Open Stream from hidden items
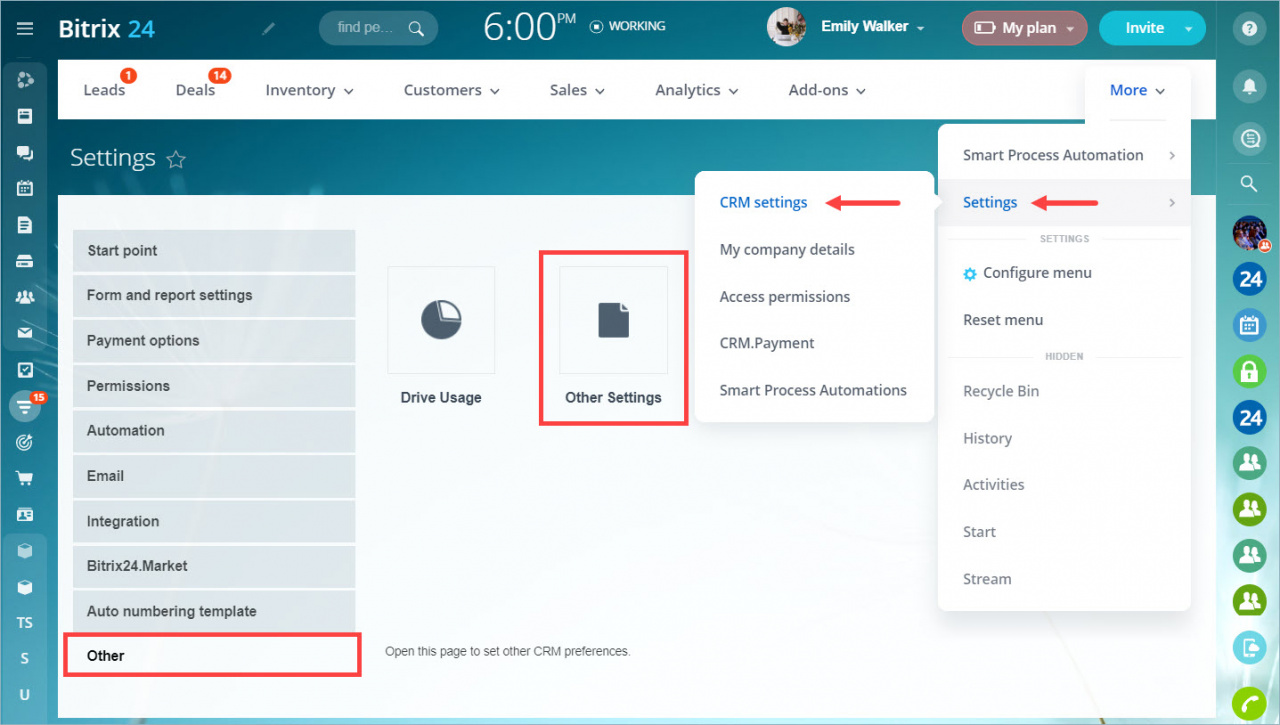 [x=987, y=579]
